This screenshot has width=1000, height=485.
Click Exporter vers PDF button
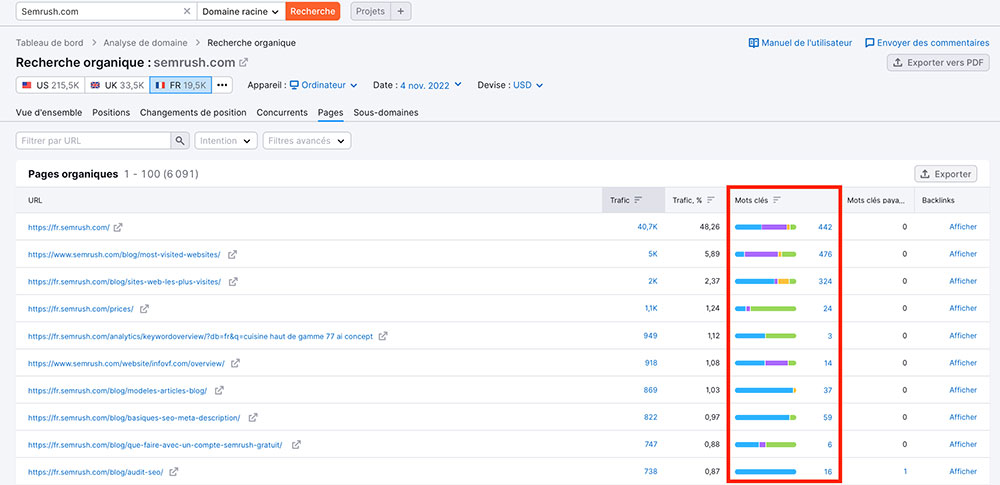click(x=938, y=63)
